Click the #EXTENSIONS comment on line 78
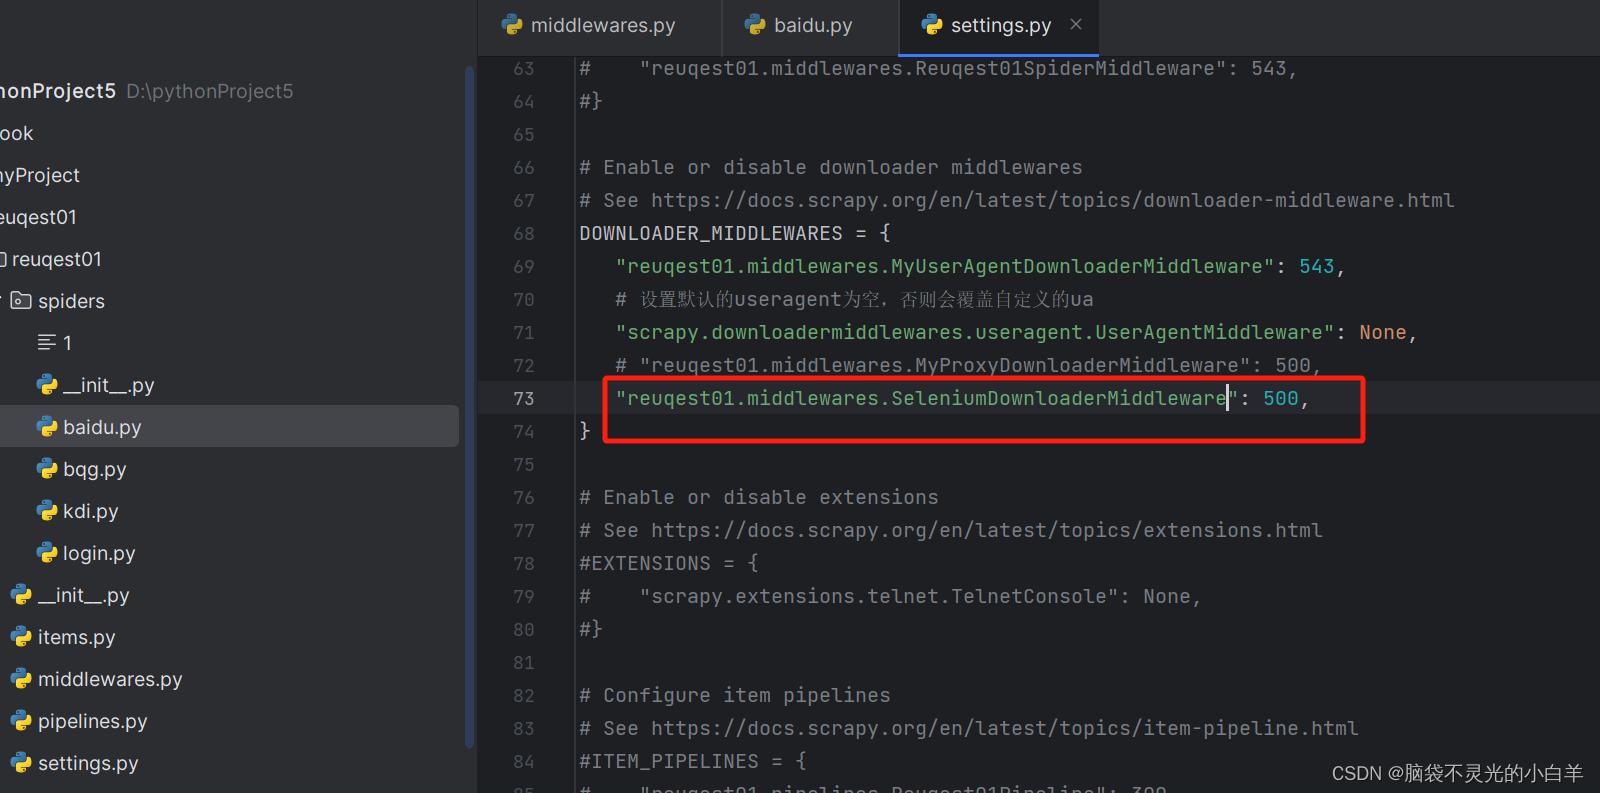This screenshot has height=793, width=1600. [669, 563]
